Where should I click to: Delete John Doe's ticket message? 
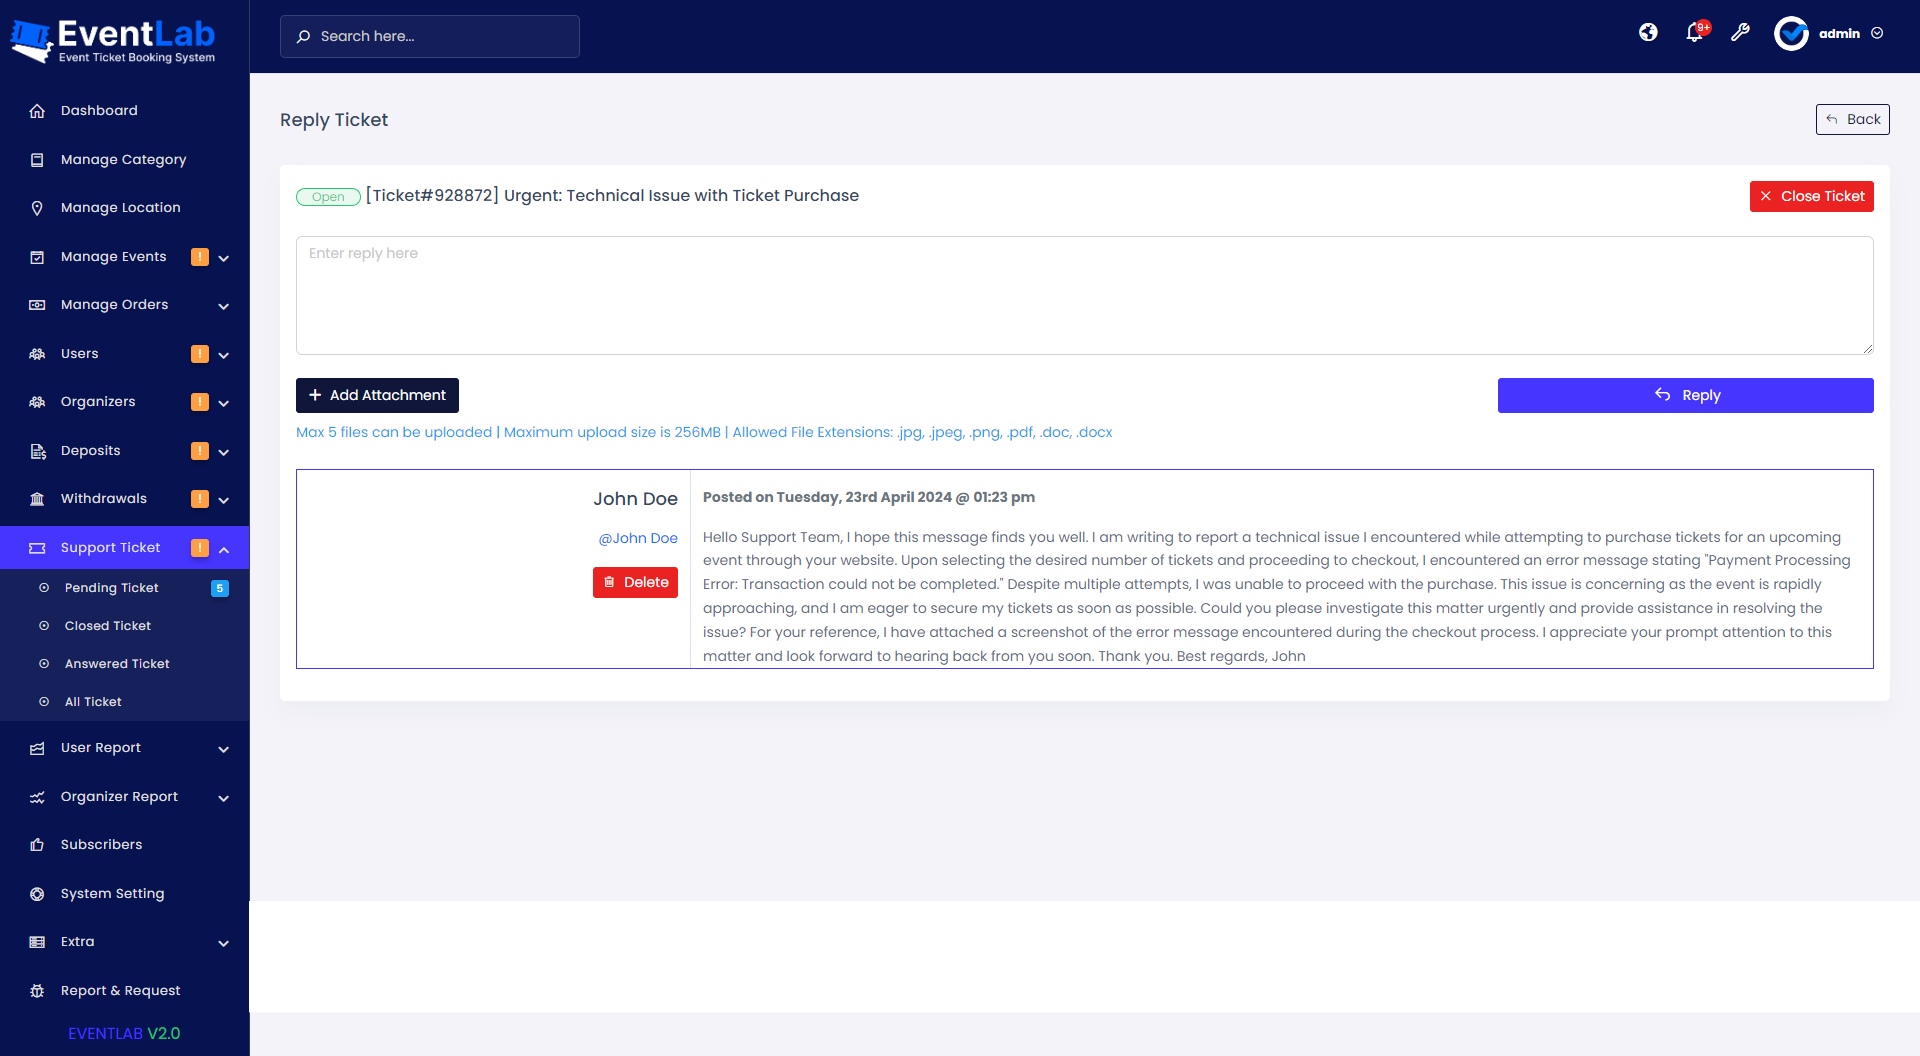[635, 582]
